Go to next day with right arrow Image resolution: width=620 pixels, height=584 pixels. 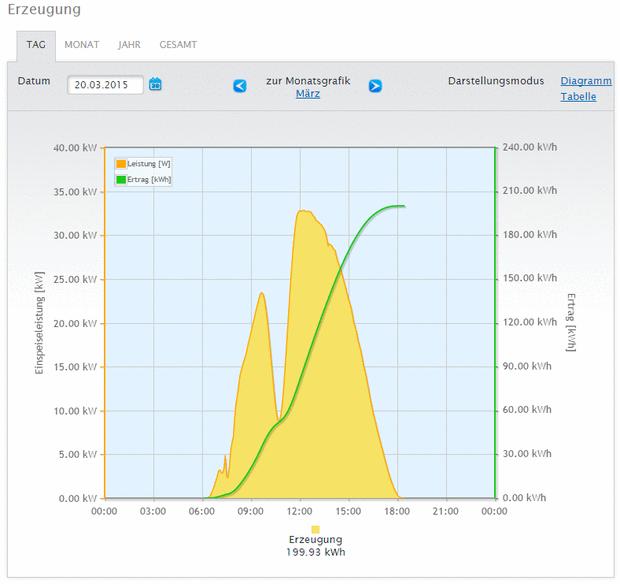pos(375,86)
